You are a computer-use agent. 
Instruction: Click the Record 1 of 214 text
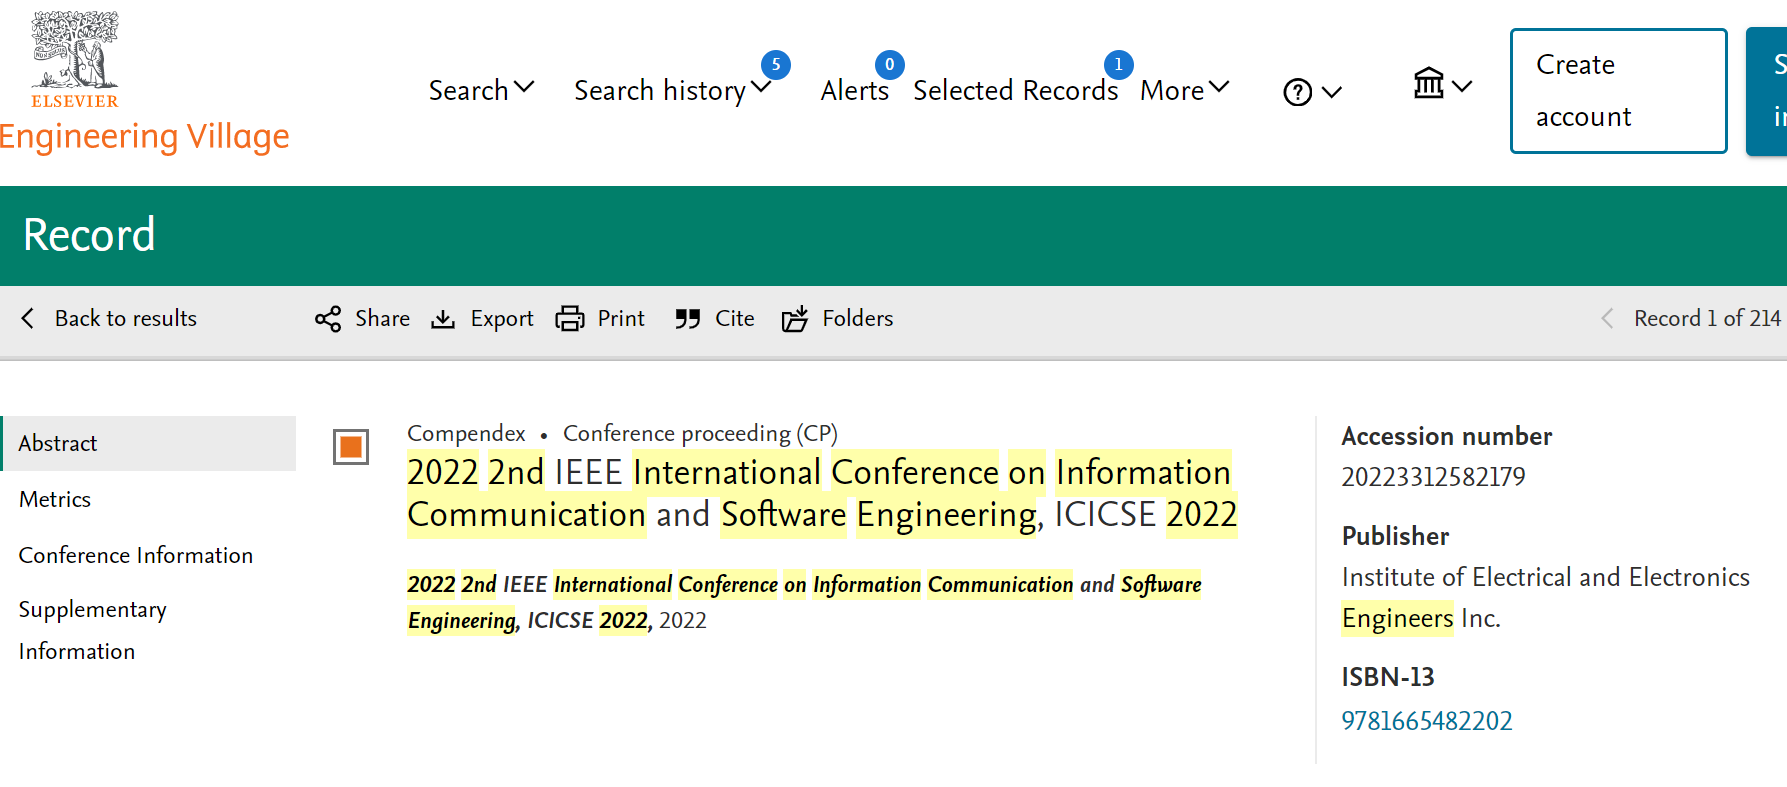[x=1707, y=318]
